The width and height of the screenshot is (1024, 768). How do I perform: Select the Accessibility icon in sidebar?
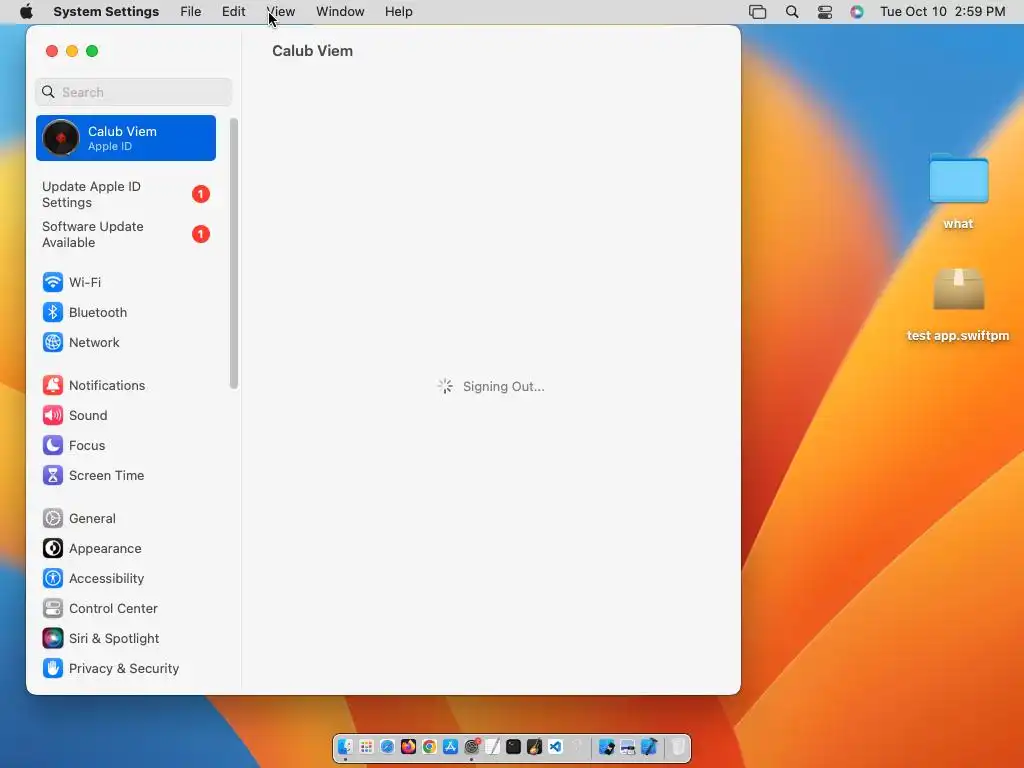coord(53,579)
